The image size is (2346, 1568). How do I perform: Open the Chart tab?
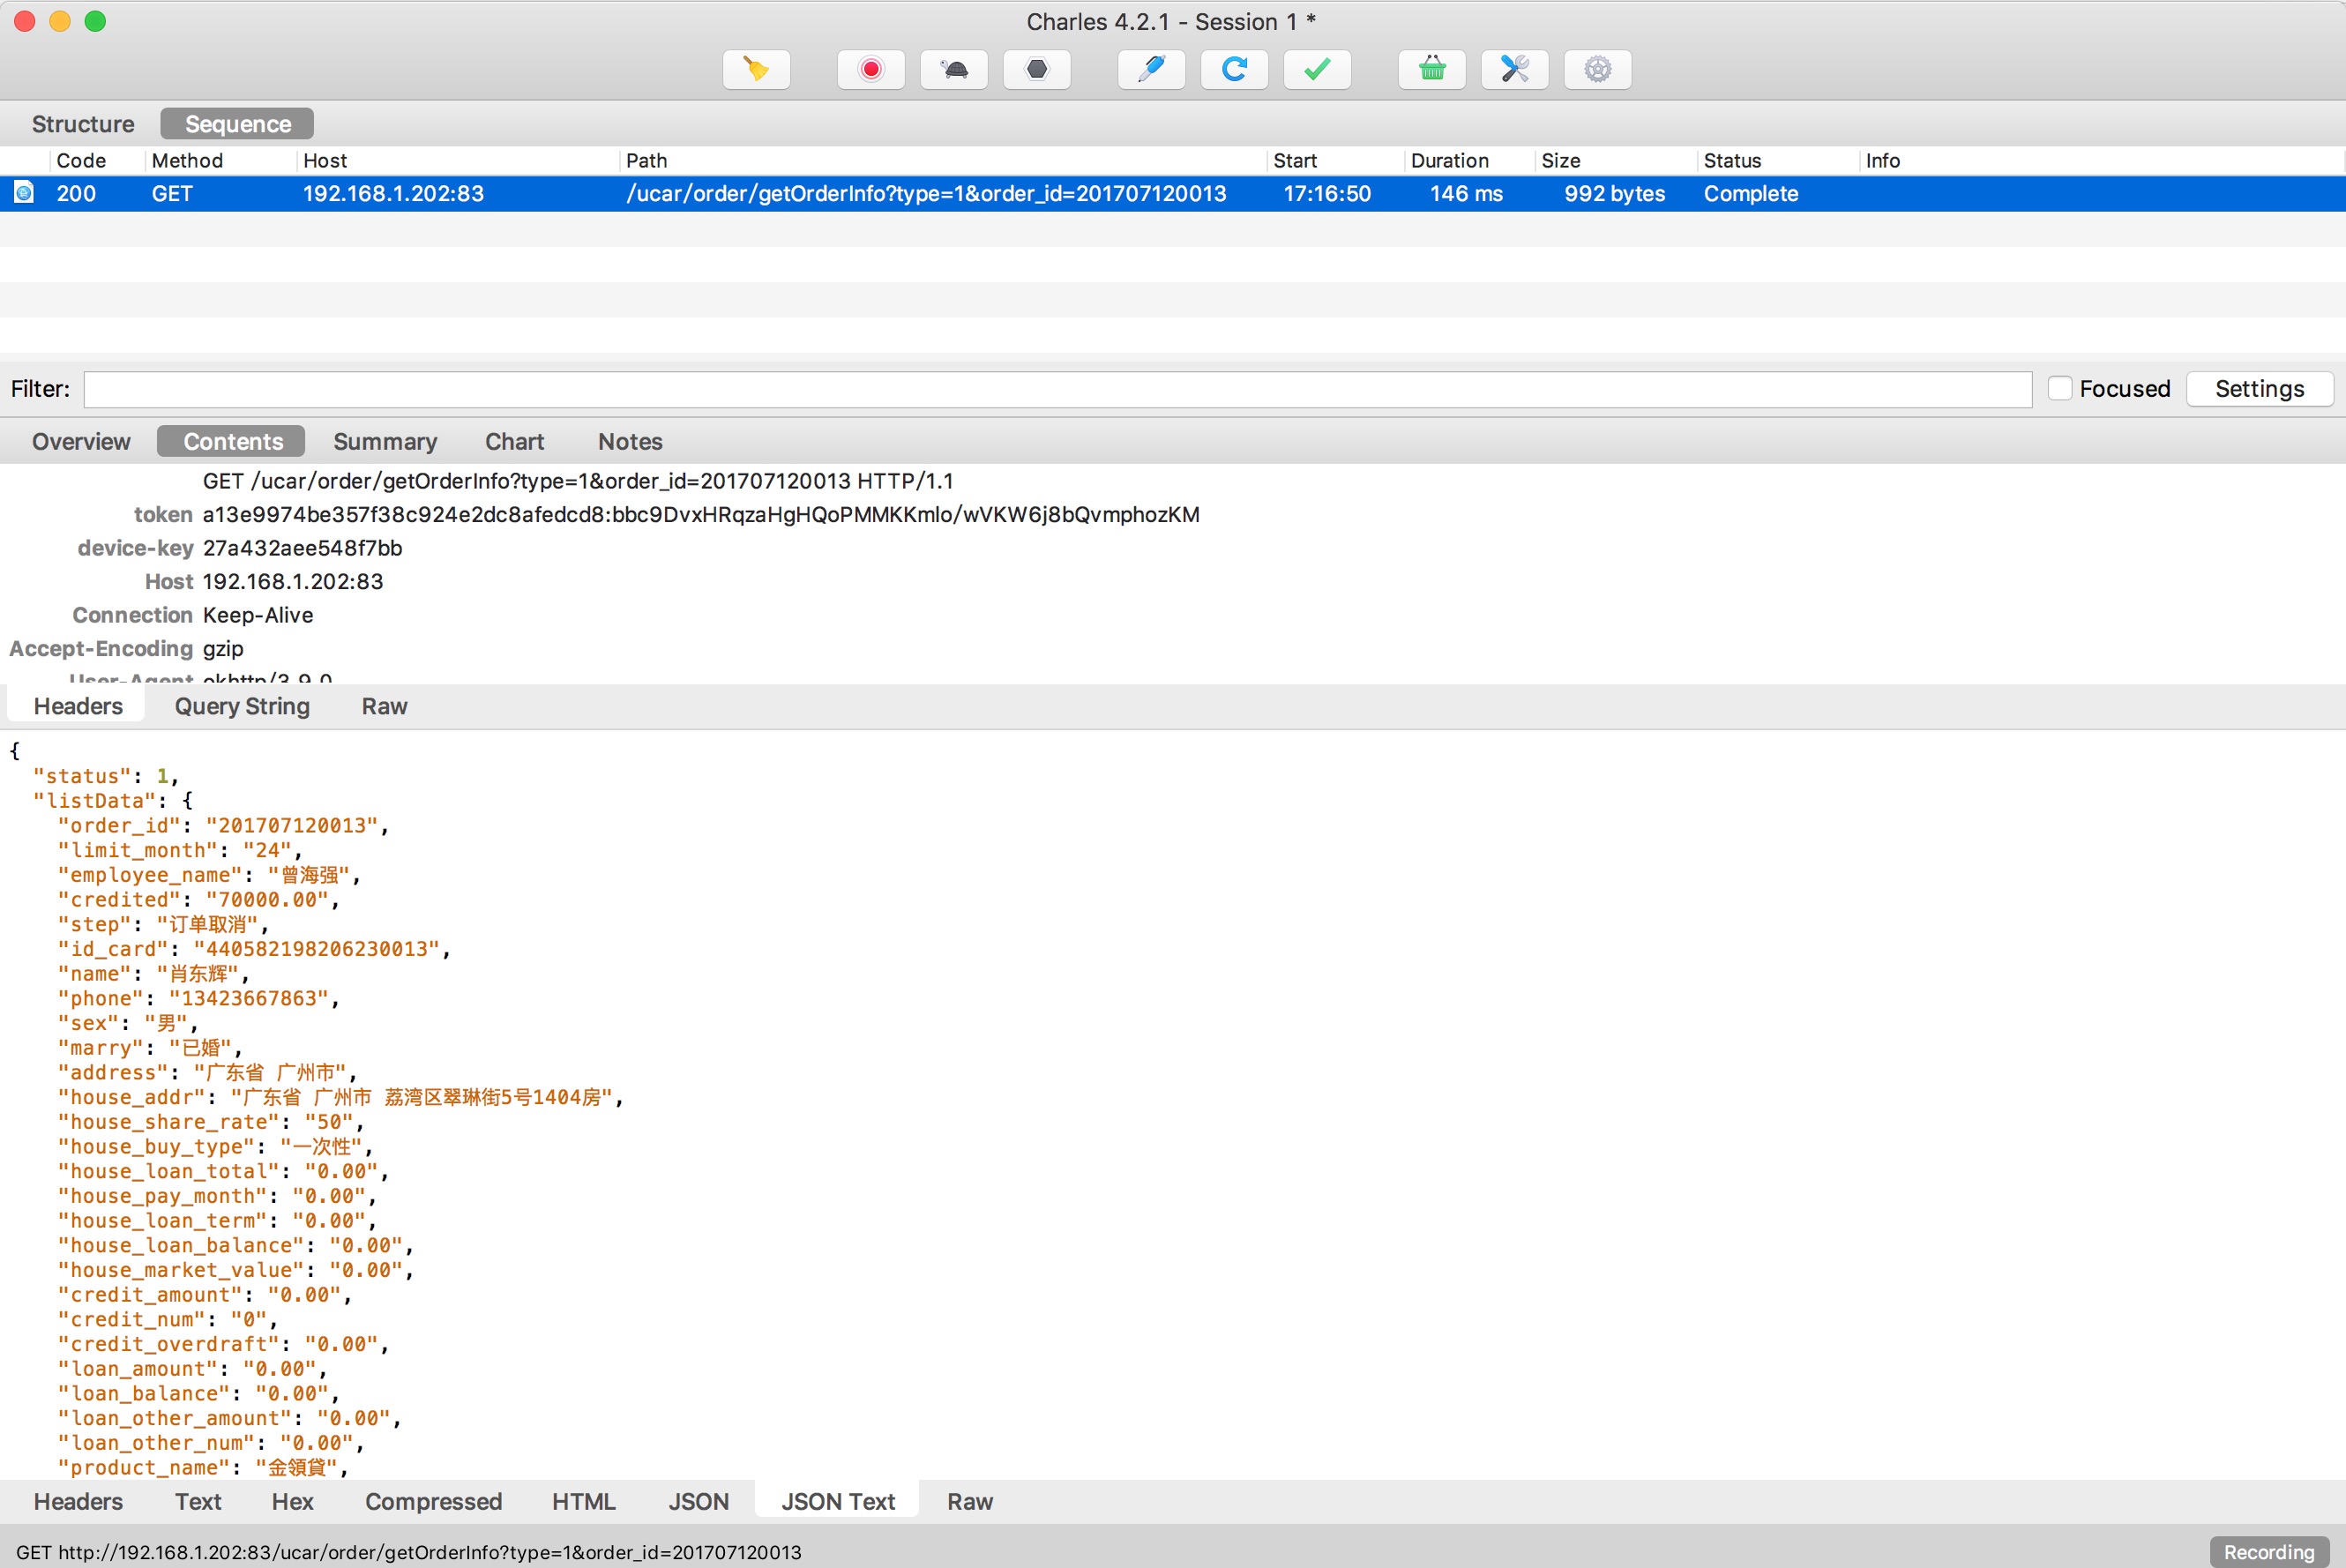click(514, 441)
